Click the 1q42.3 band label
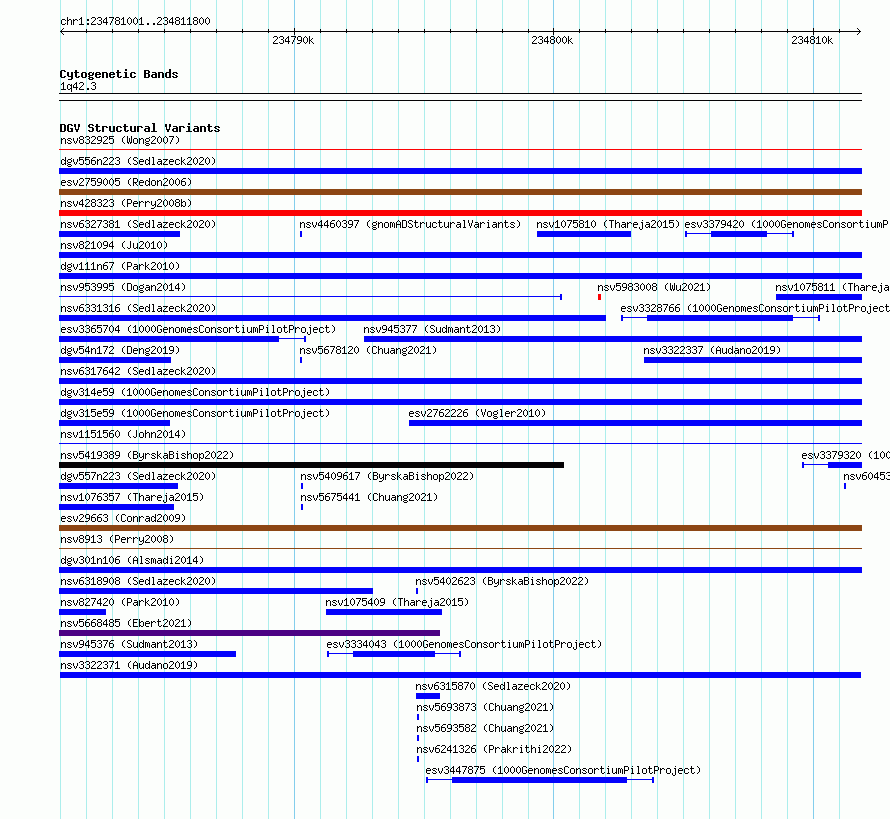This screenshot has height=819, width=890. coord(78,86)
